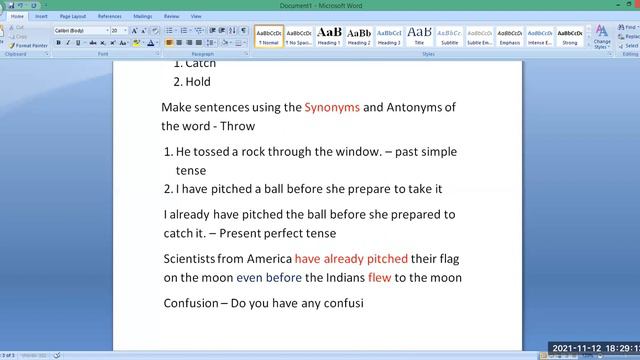Apply superscript formatting
This screenshot has width=640, height=360.
point(113,43)
